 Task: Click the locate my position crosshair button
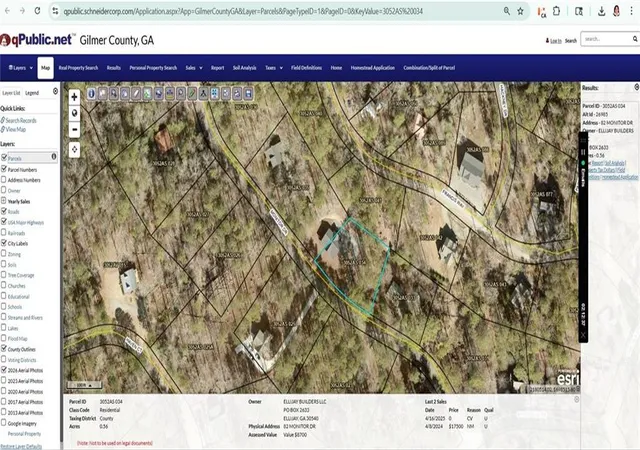tap(74, 149)
